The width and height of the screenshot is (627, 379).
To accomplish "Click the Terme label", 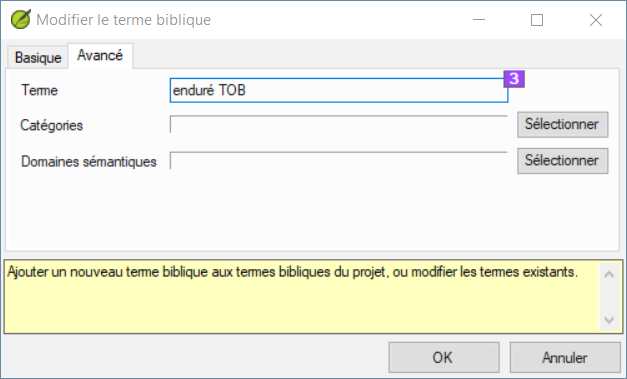I will click(x=39, y=90).
